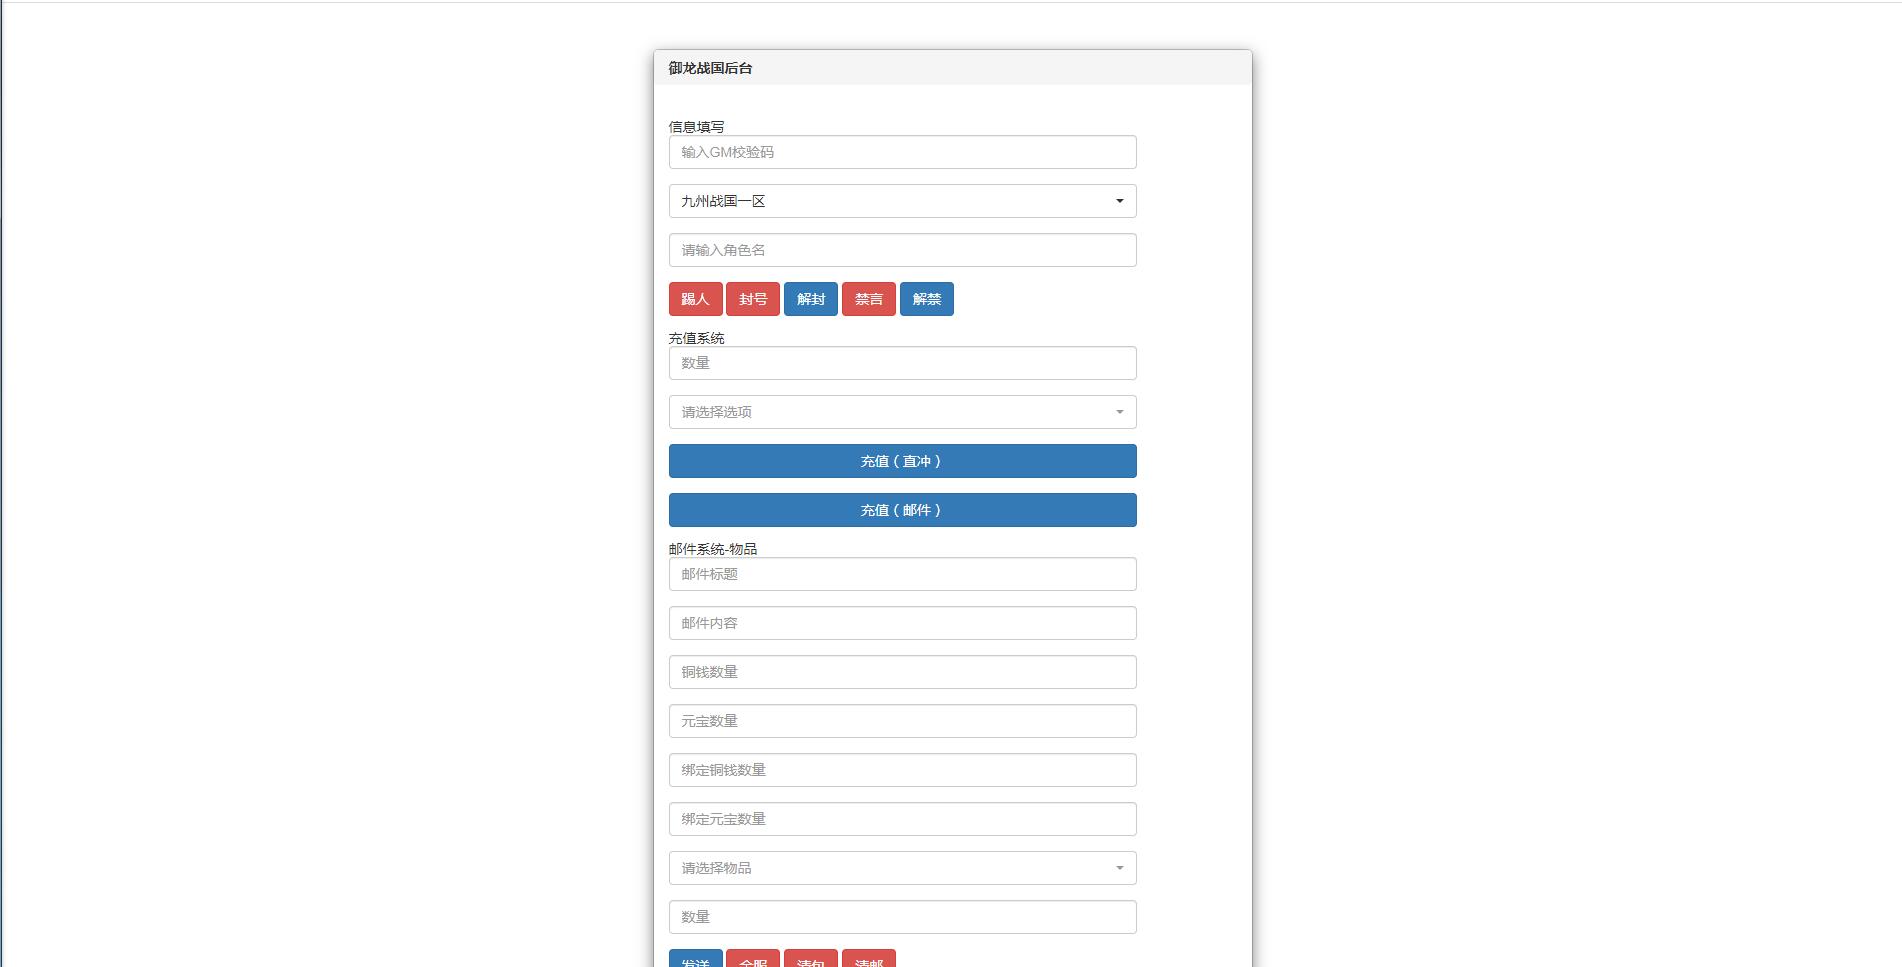Click the red 踢人 button
Viewport: 1902px width, 967px height.
[x=695, y=299]
